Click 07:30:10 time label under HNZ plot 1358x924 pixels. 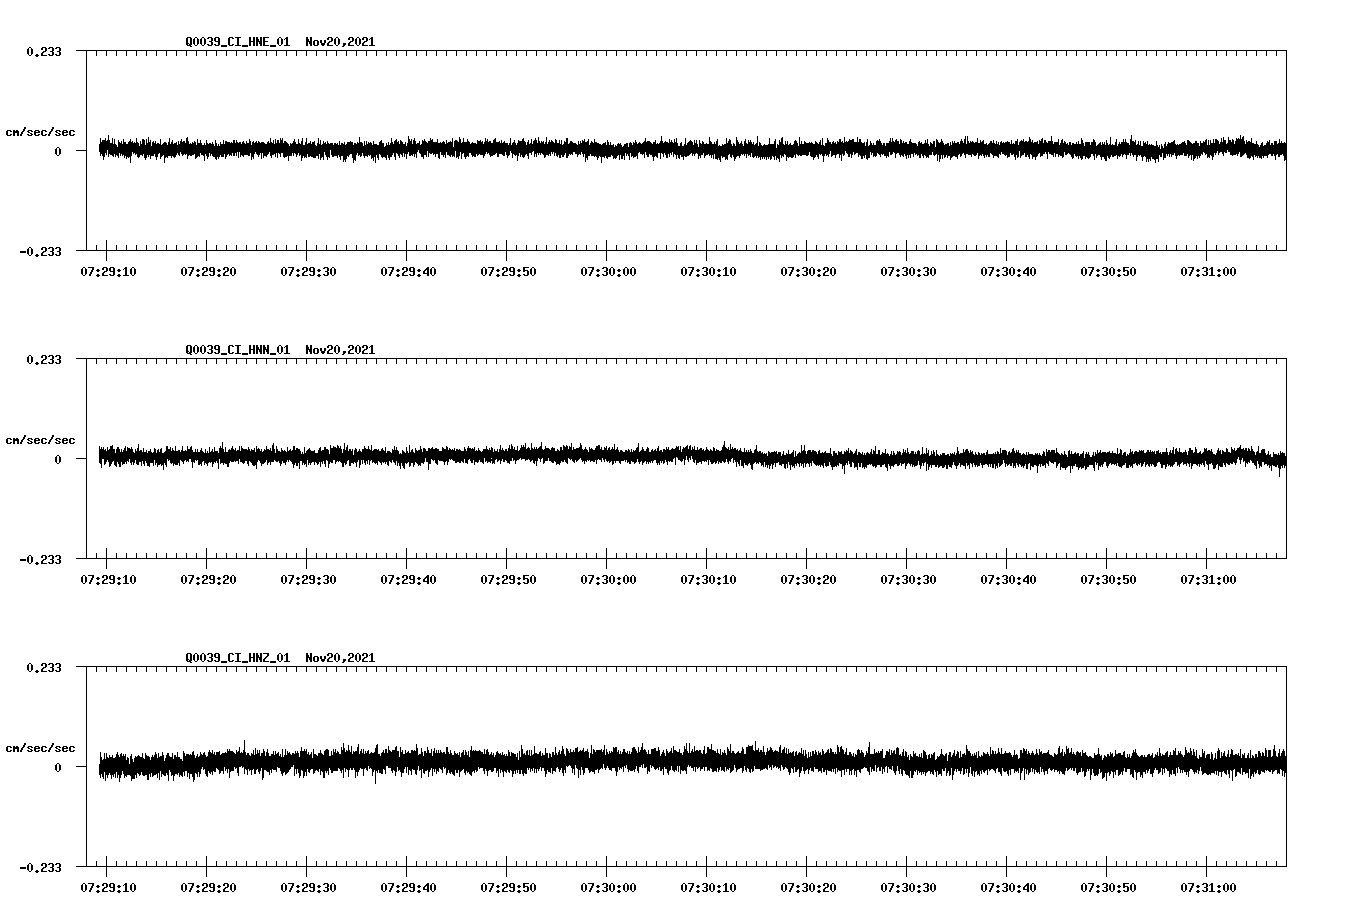click(708, 888)
